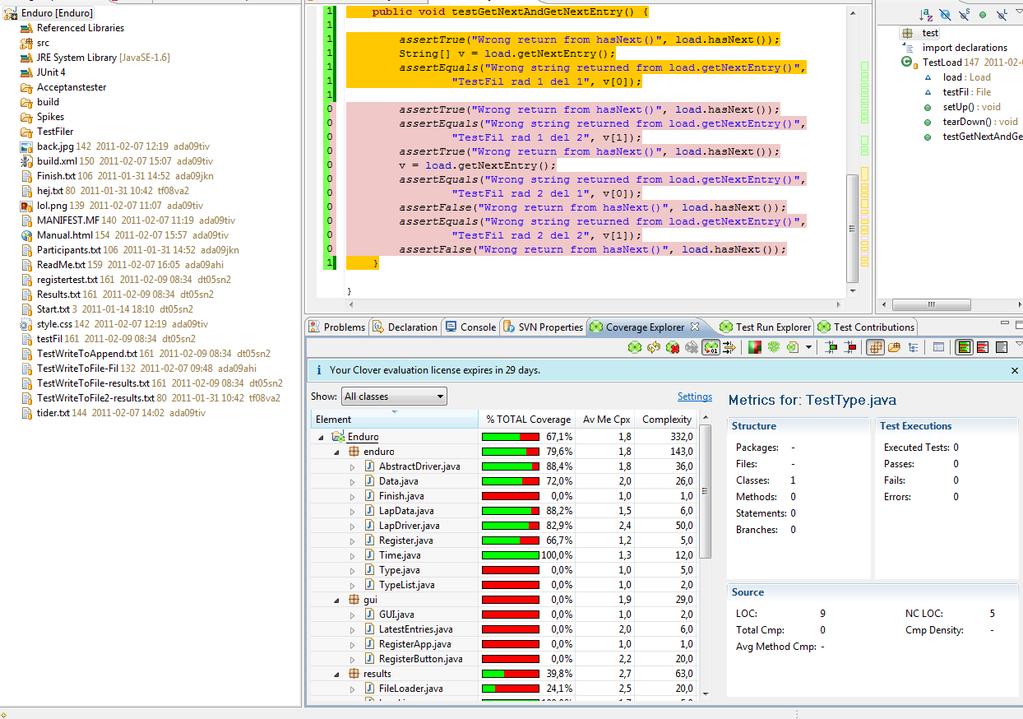Screen dimensions: 1023x719
Task: Click the blue hierarchy tree icon
Action: (x=913, y=348)
